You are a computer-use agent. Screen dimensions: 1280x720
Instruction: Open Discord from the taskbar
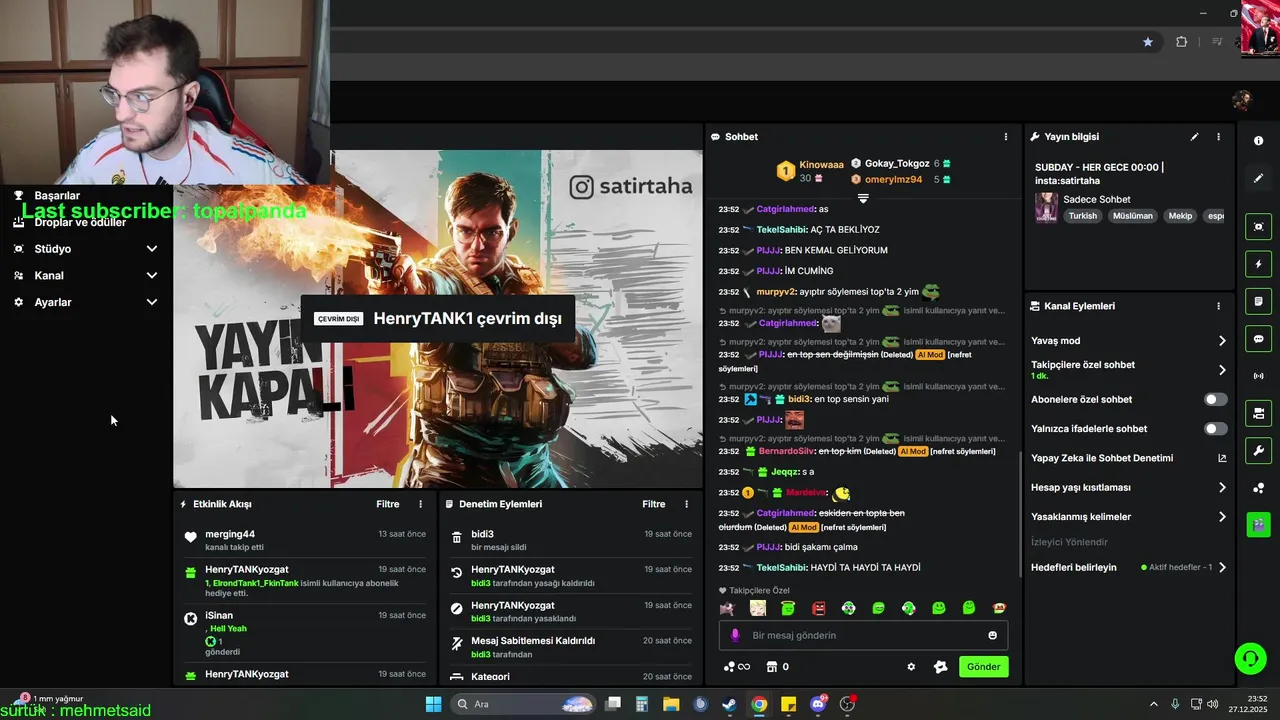click(x=819, y=704)
